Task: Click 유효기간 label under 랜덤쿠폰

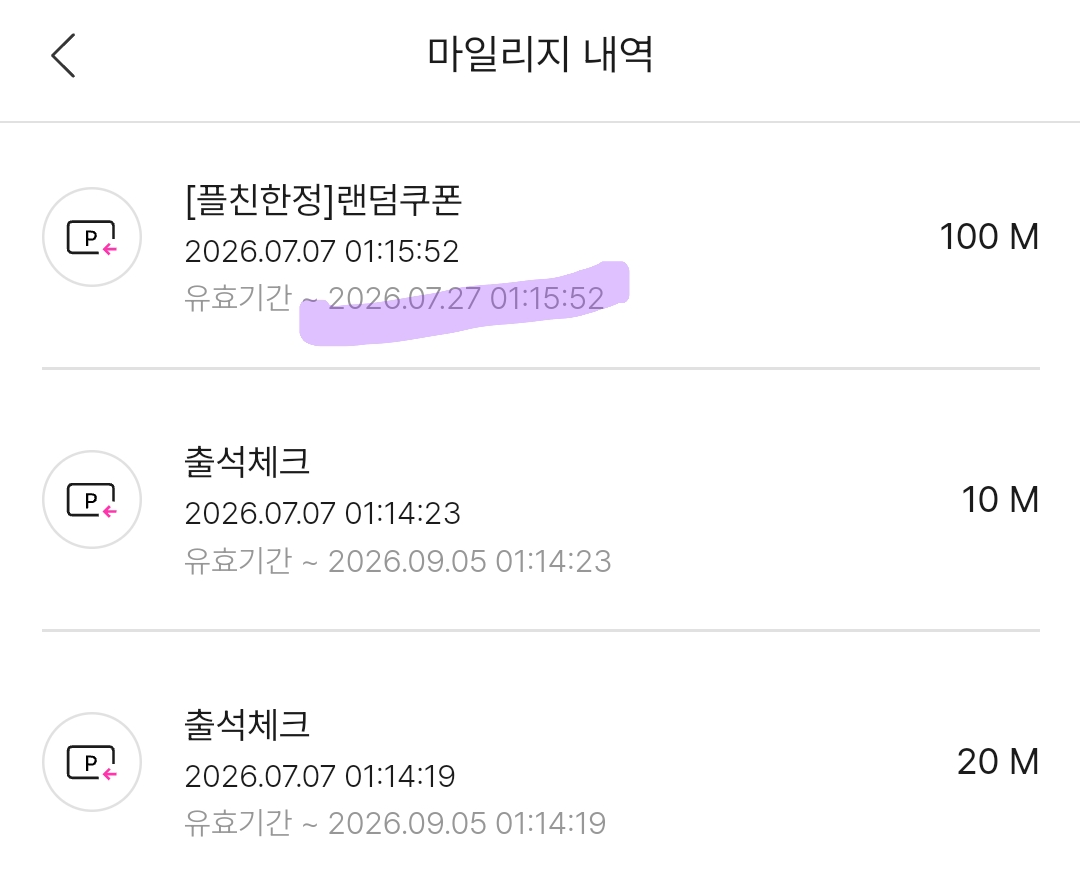Action: [x=238, y=298]
